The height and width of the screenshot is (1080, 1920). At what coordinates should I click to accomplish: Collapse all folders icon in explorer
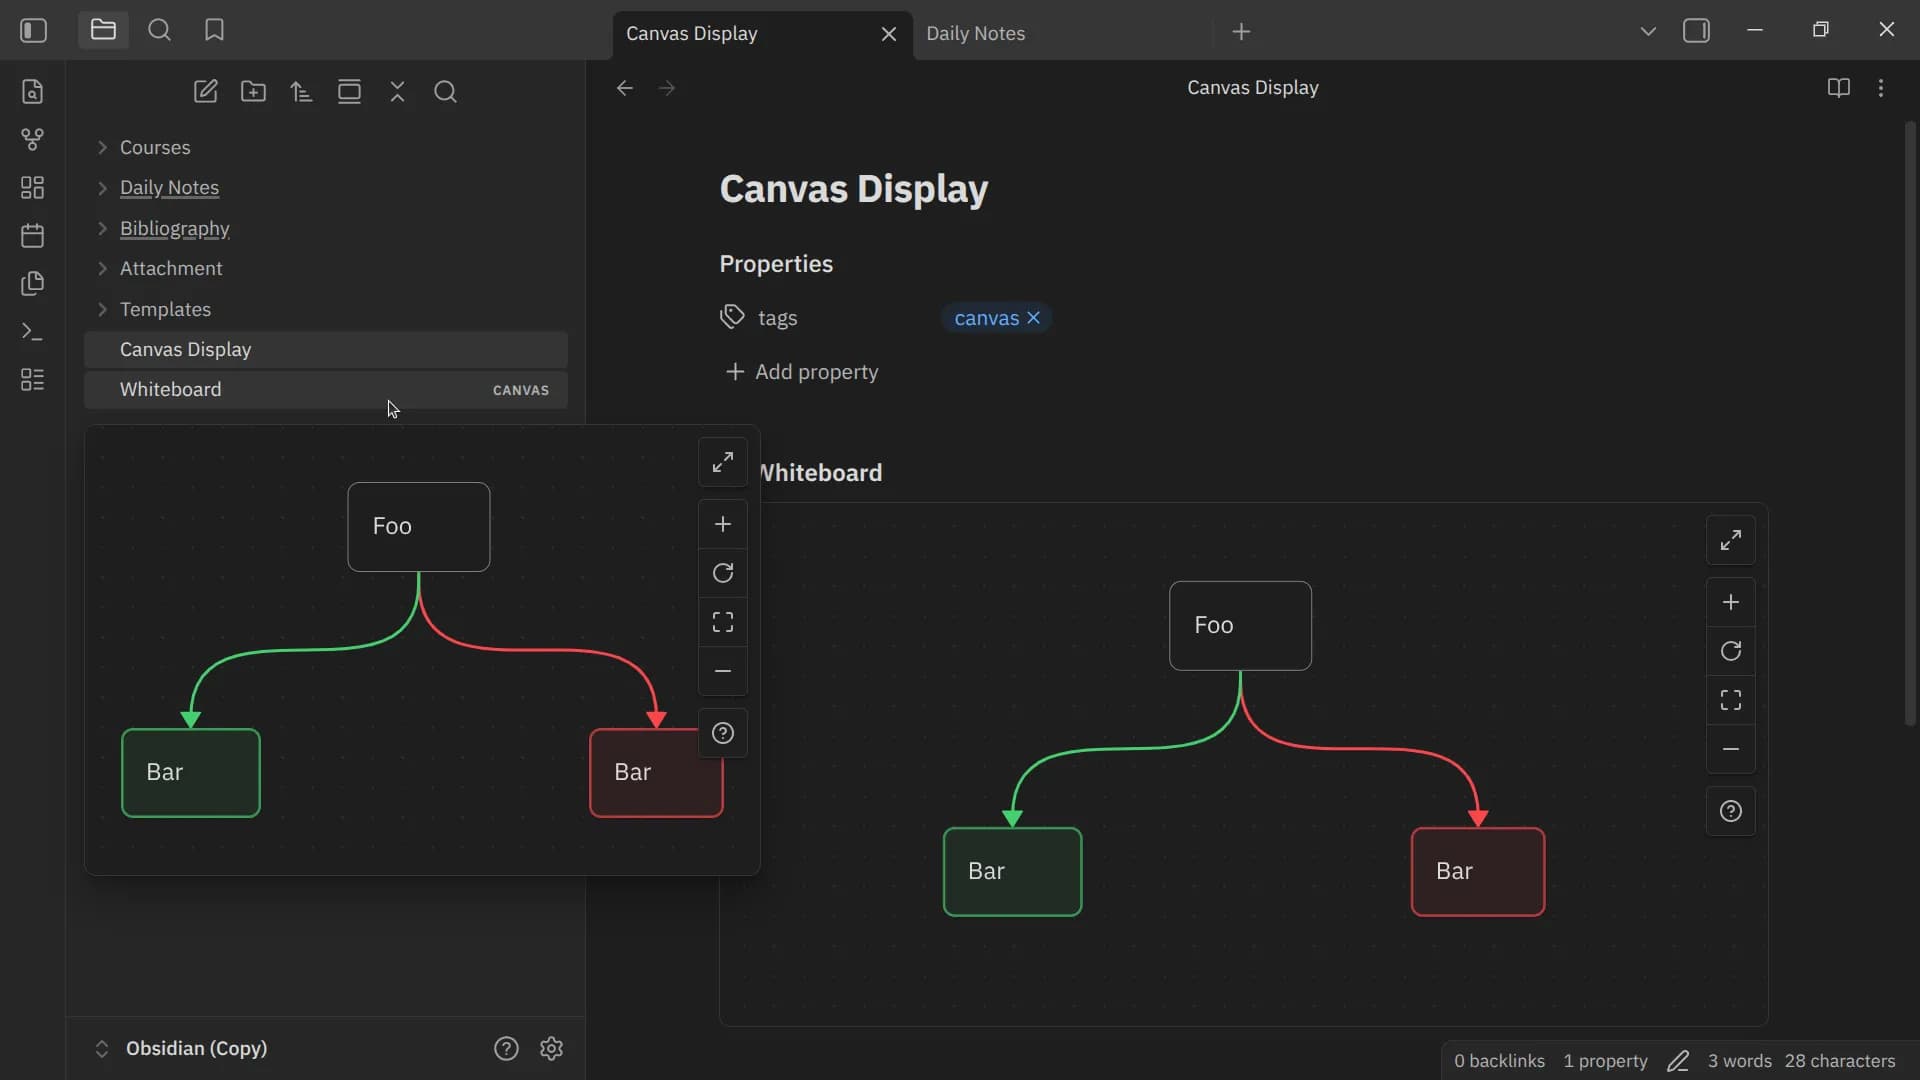(x=397, y=92)
